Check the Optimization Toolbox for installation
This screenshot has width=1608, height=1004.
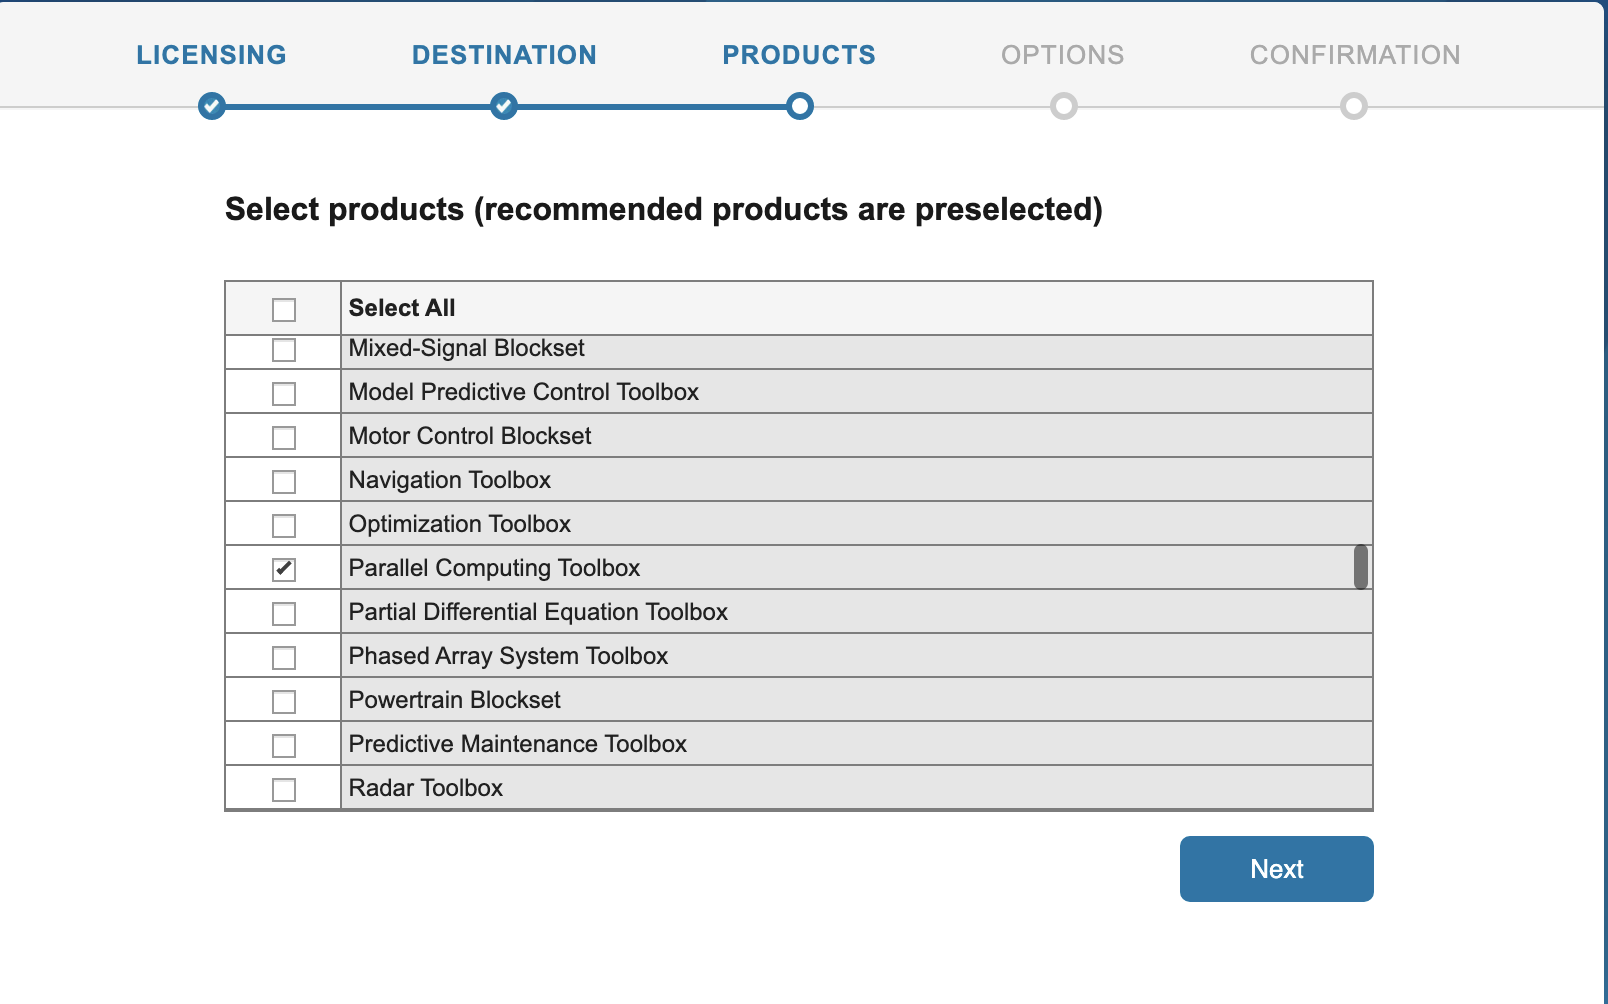pyautogui.click(x=283, y=523)
